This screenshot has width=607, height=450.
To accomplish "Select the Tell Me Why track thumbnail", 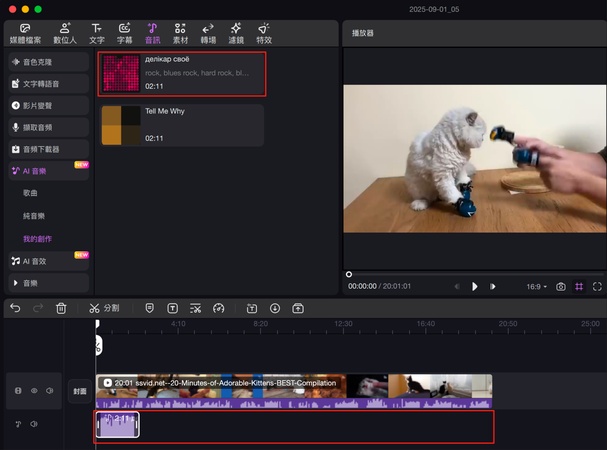I will [x=121, y=125].
